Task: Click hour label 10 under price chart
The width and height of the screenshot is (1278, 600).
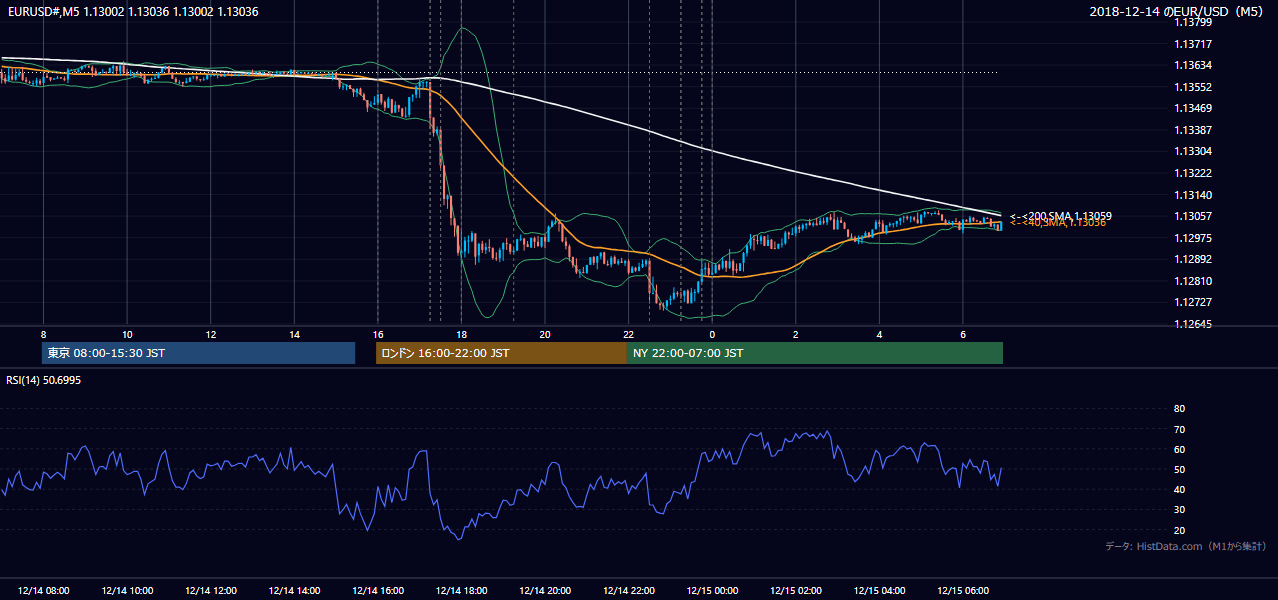Action: click(x=127, y=334)
